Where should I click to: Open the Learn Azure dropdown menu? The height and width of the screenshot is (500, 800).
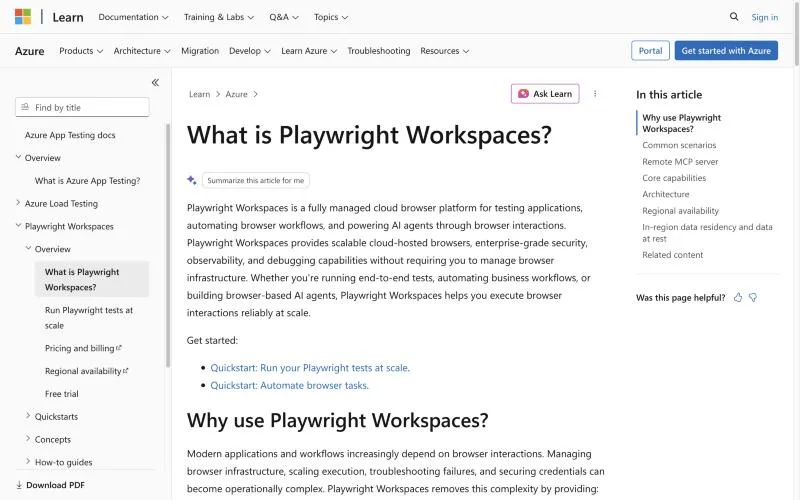coord(309,51)
